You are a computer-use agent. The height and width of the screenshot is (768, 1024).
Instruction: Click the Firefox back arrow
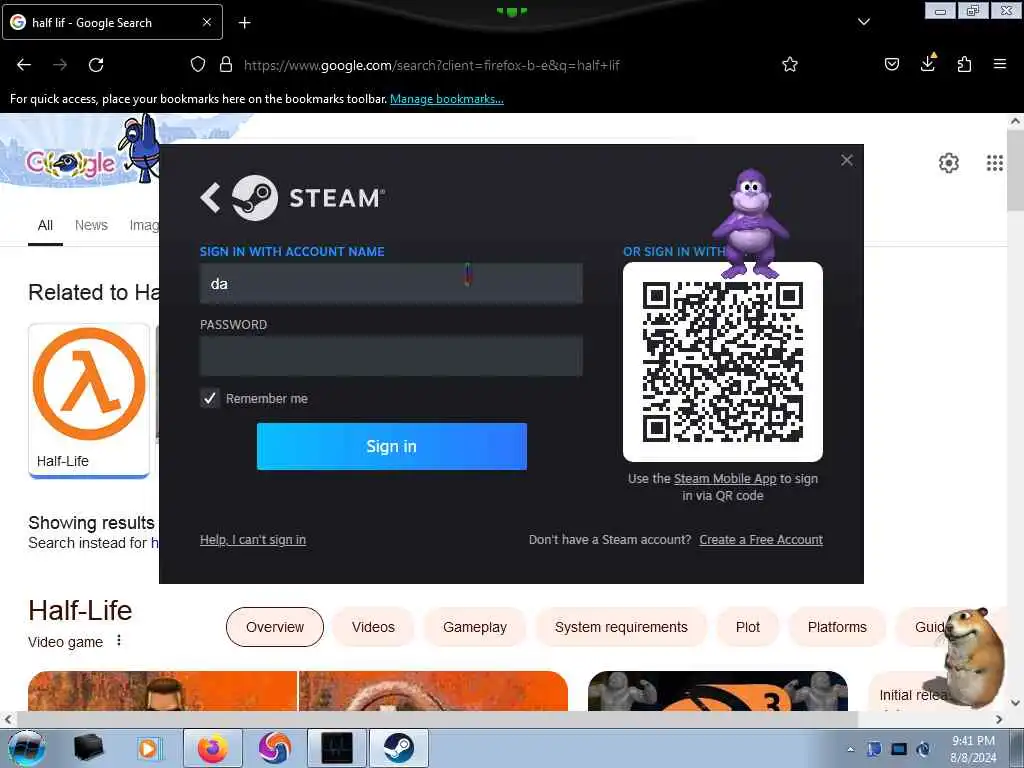pyautogui.click(x=24, y=65)
